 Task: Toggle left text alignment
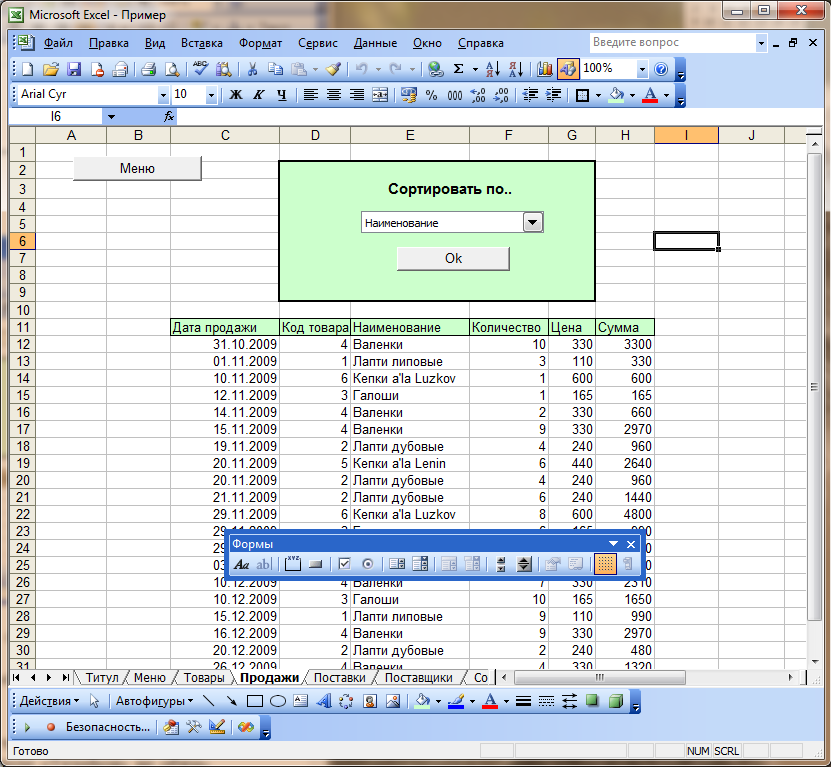click(311, 95)
